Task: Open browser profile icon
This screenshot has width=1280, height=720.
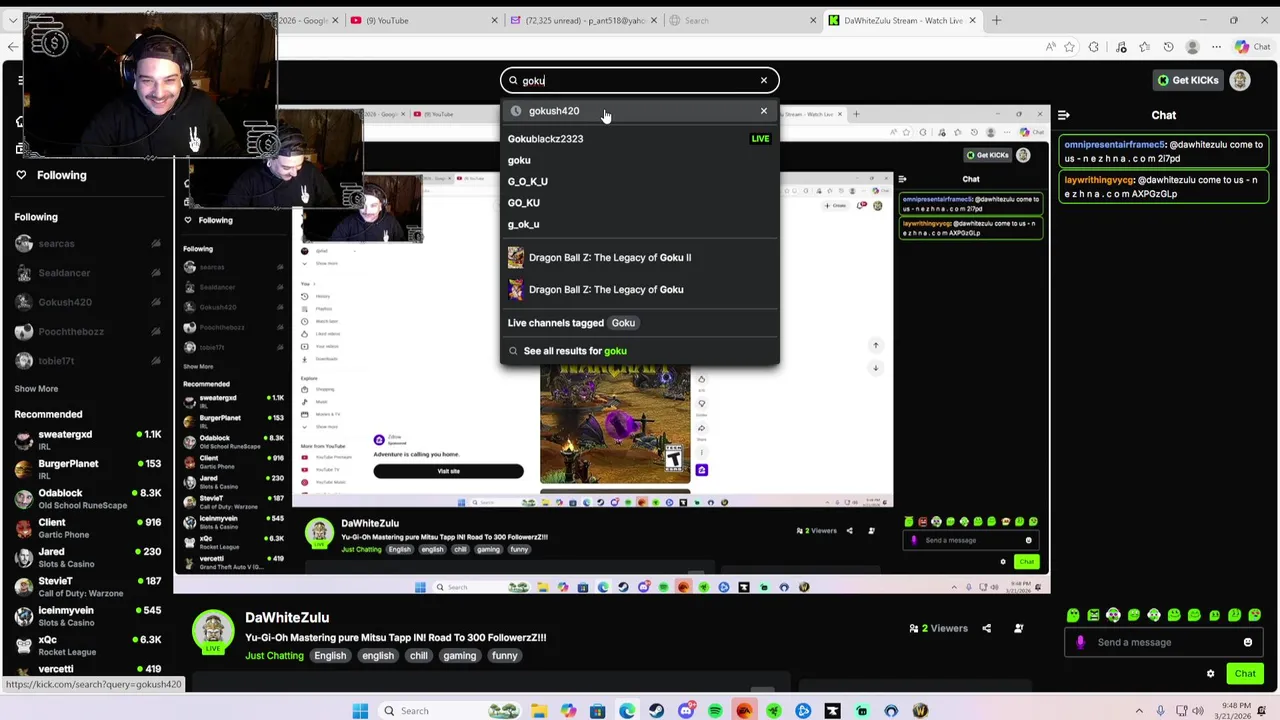Action: tap(1192, 47)
